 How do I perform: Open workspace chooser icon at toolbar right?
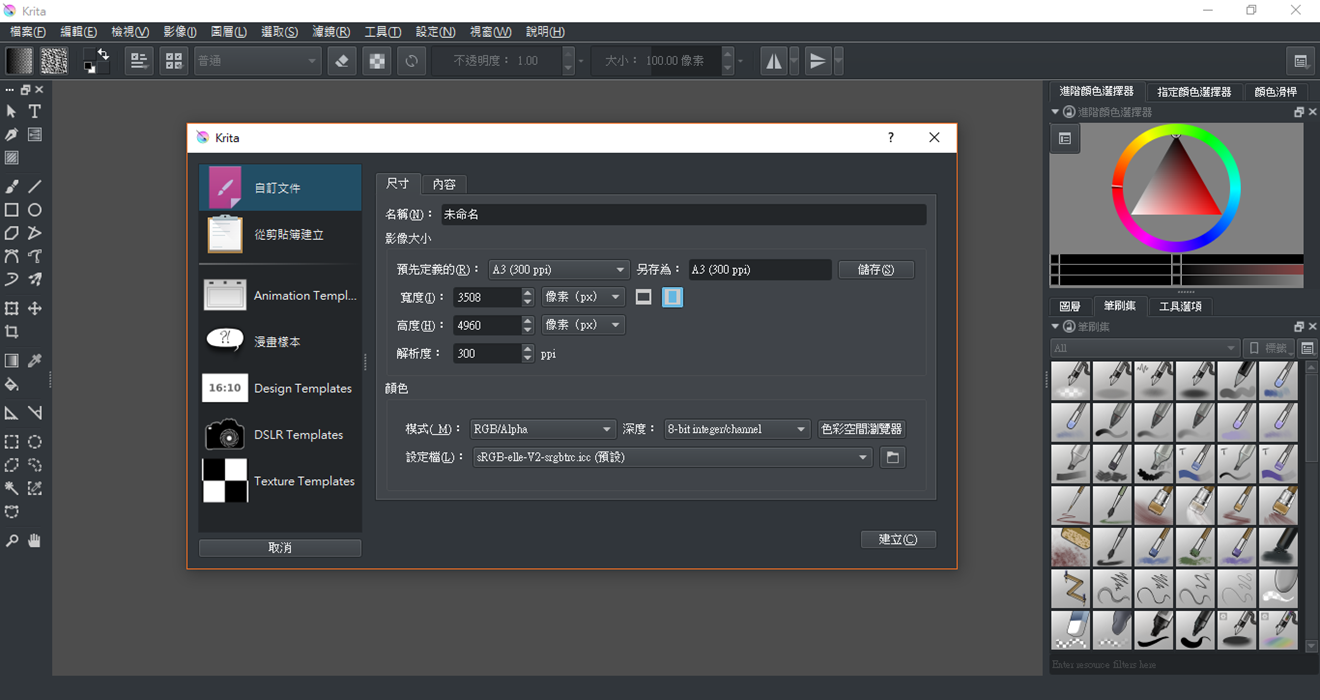coord(1301,61)
